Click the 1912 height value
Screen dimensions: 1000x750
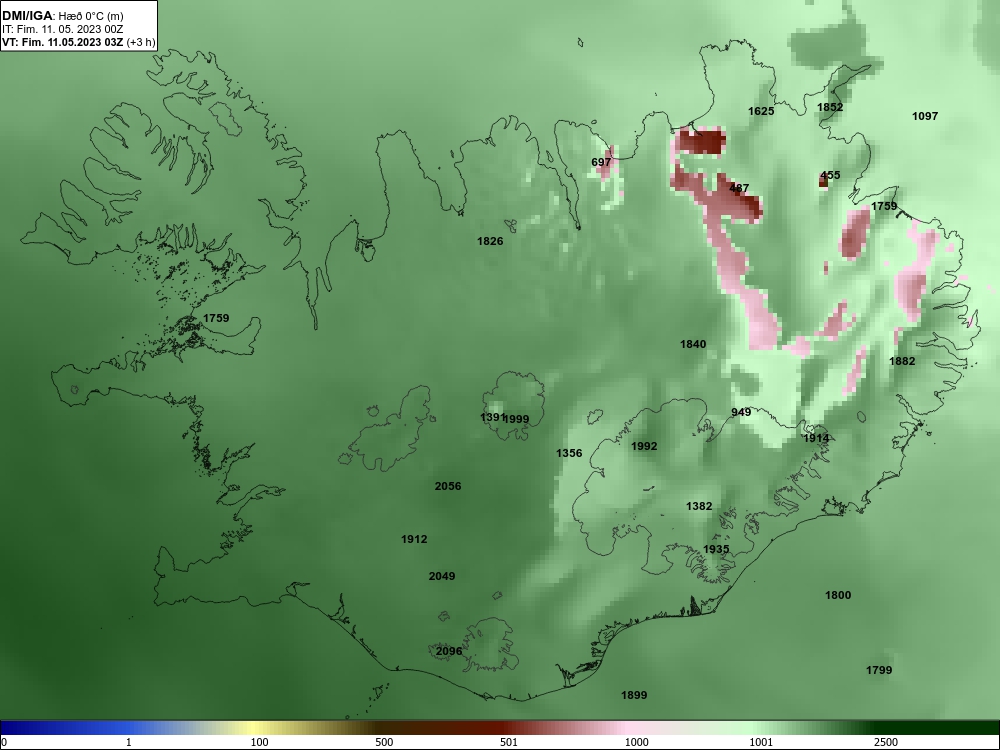(x=414, y=539)
